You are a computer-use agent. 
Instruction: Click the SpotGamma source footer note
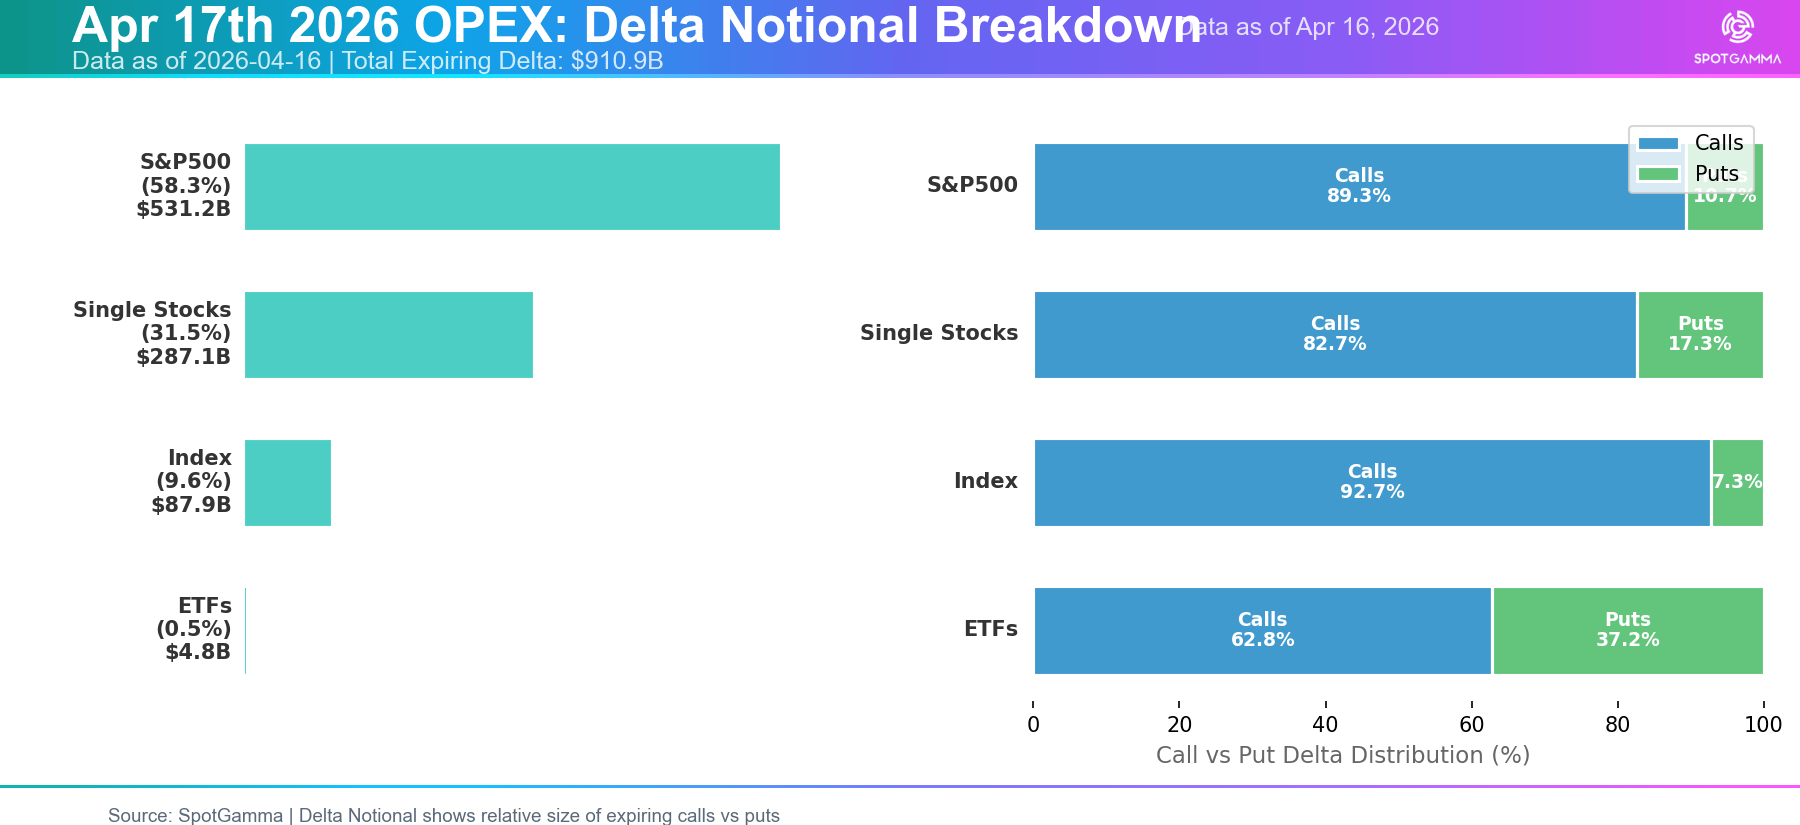point(443,815)
